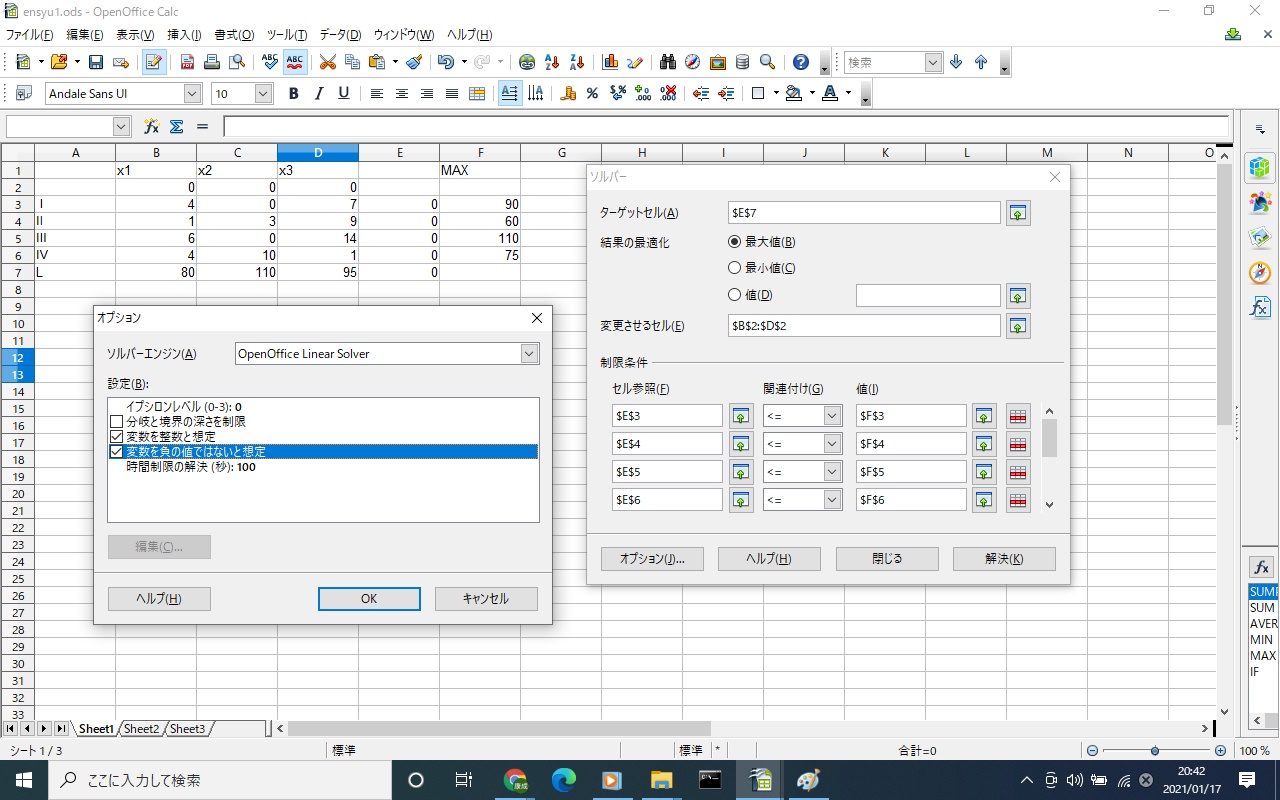Click the Save document icon
Image resolution: width=1280 pixels, height=800 pixels.
click(x=96, y=62)
